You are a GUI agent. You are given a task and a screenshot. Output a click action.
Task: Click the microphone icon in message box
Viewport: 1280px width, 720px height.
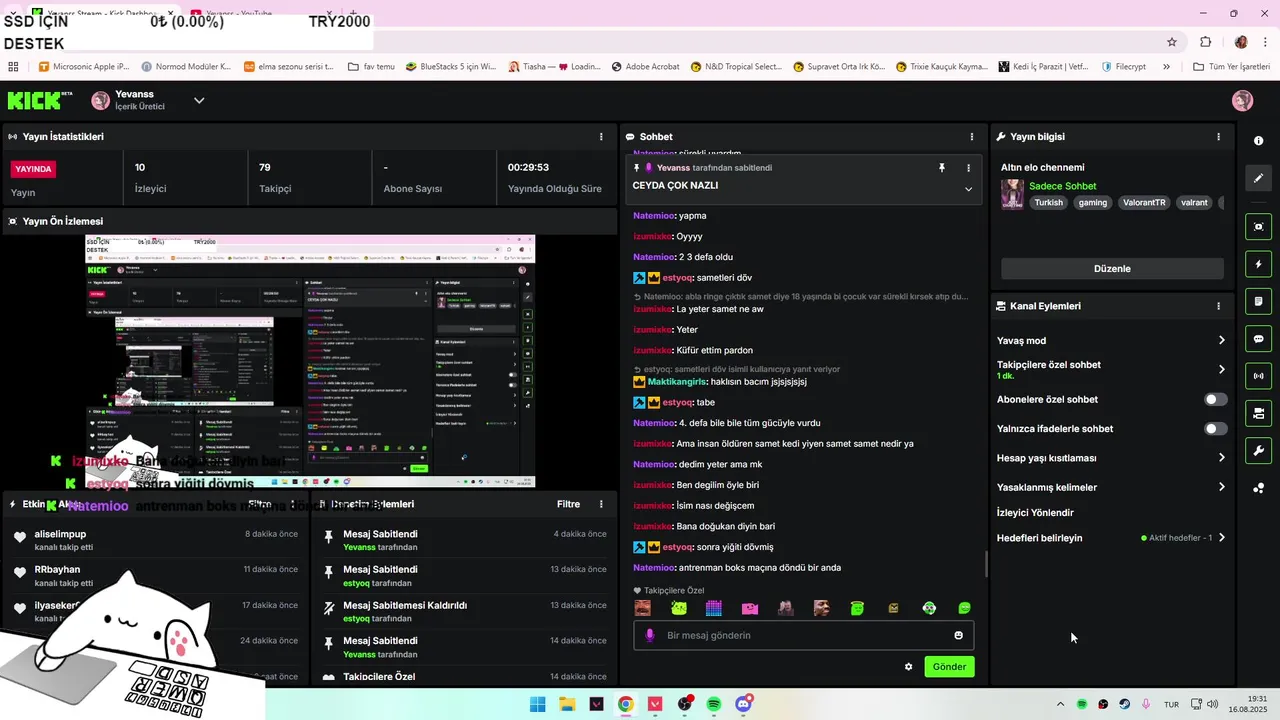[x=650, y=635]
